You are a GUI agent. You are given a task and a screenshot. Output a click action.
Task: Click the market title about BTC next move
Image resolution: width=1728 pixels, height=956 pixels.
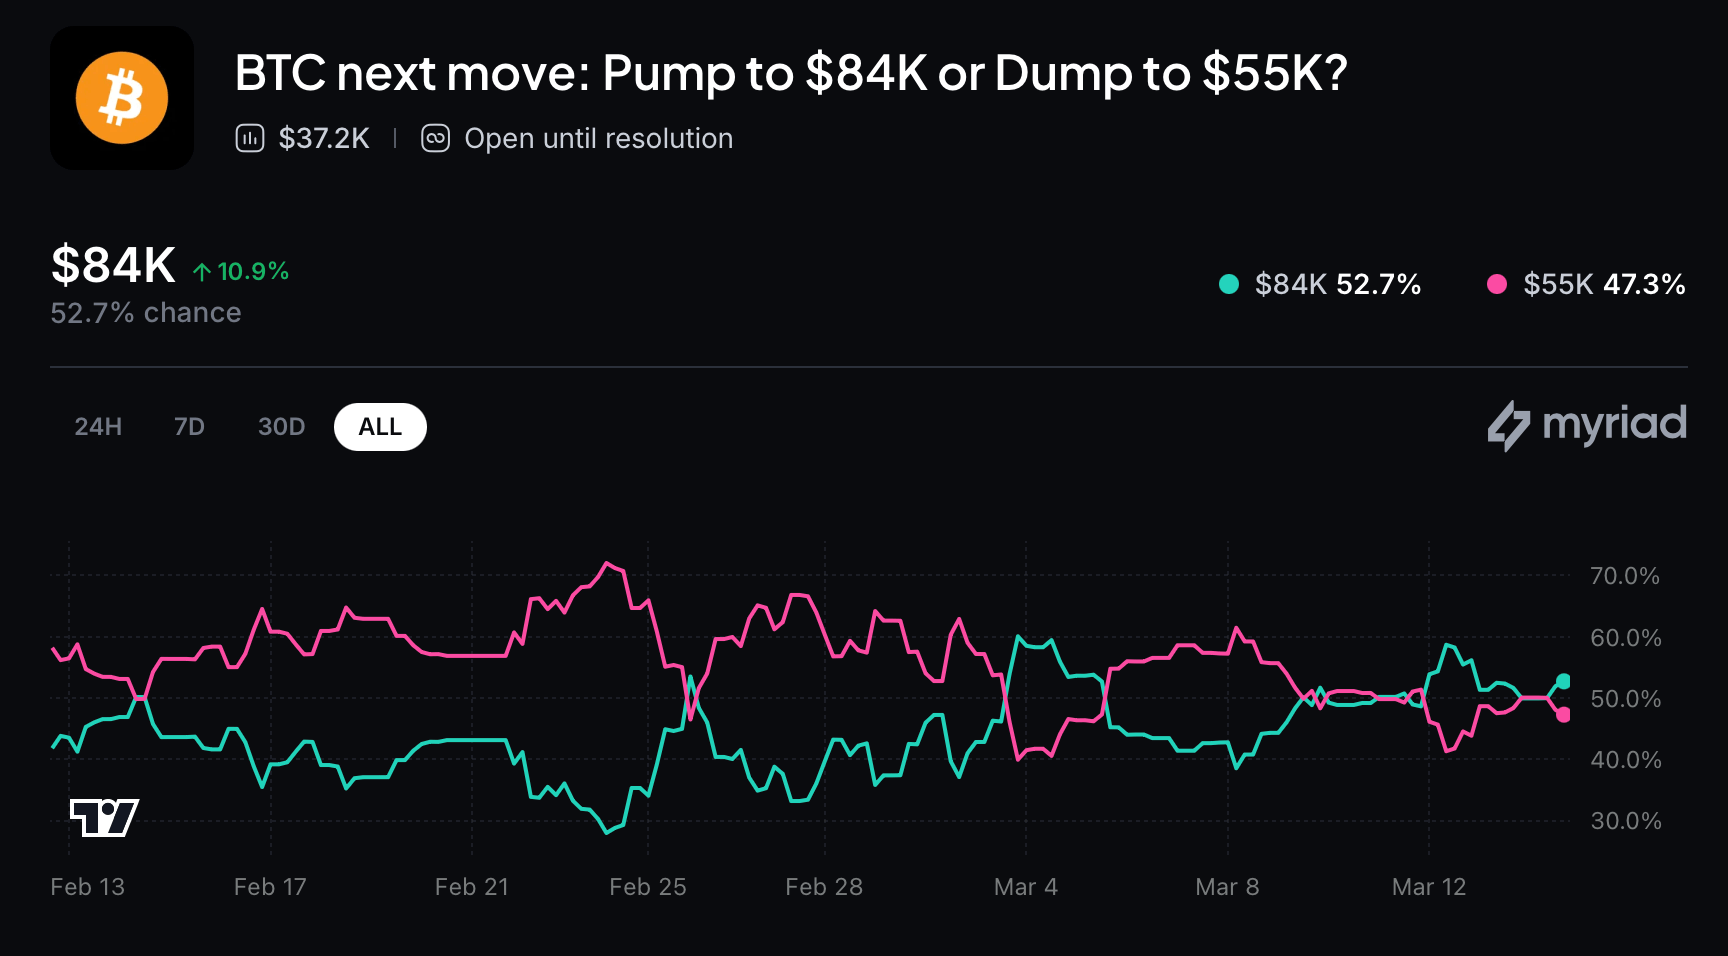791,73
